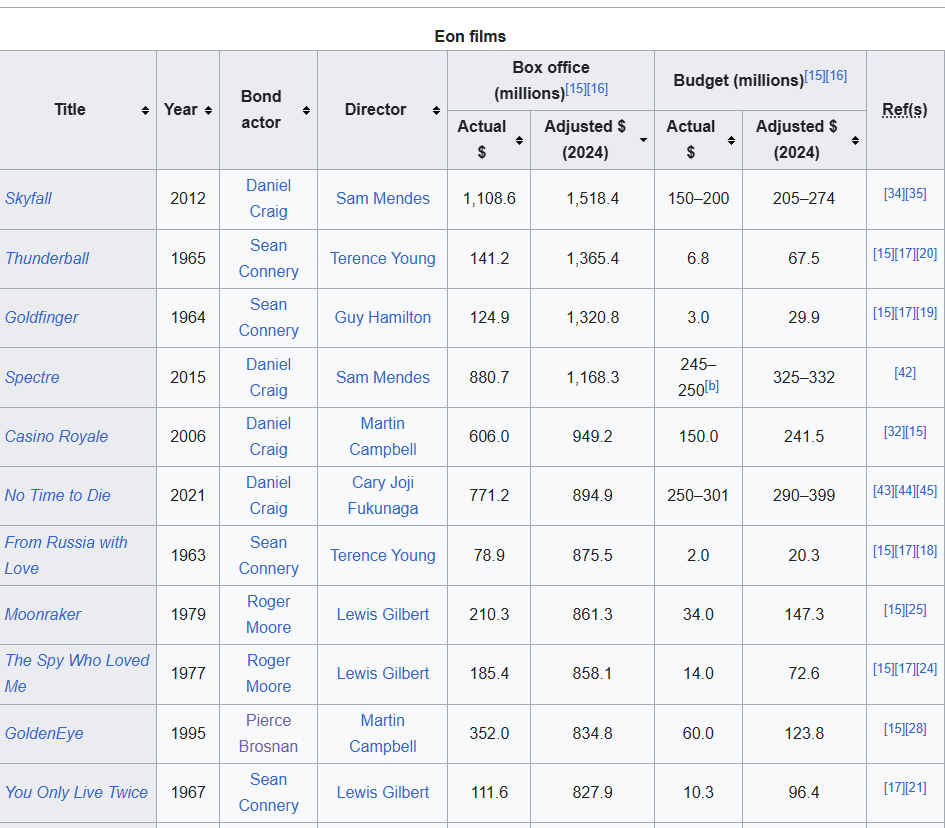Open reference [20] in Thunderball row
The image size is (945, 828).
point(927,254)
